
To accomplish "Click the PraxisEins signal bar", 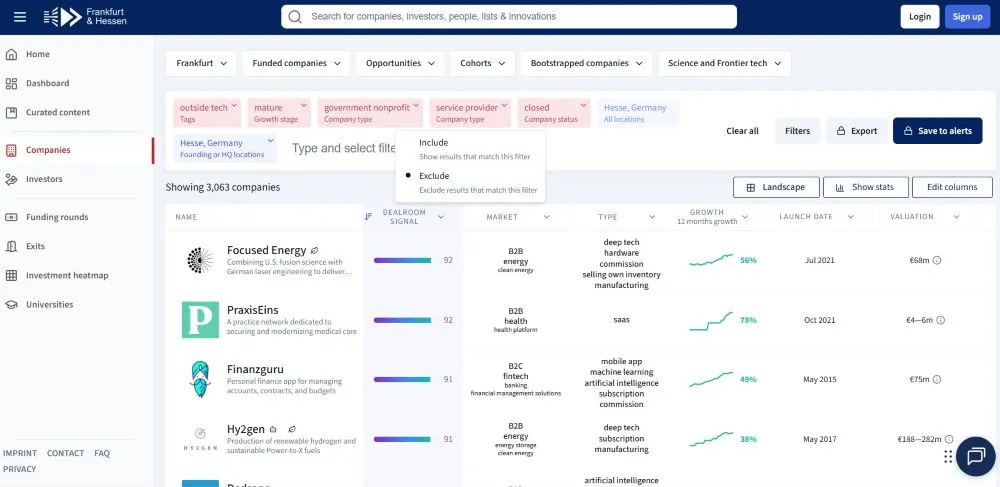I will (x=402, y=320).
